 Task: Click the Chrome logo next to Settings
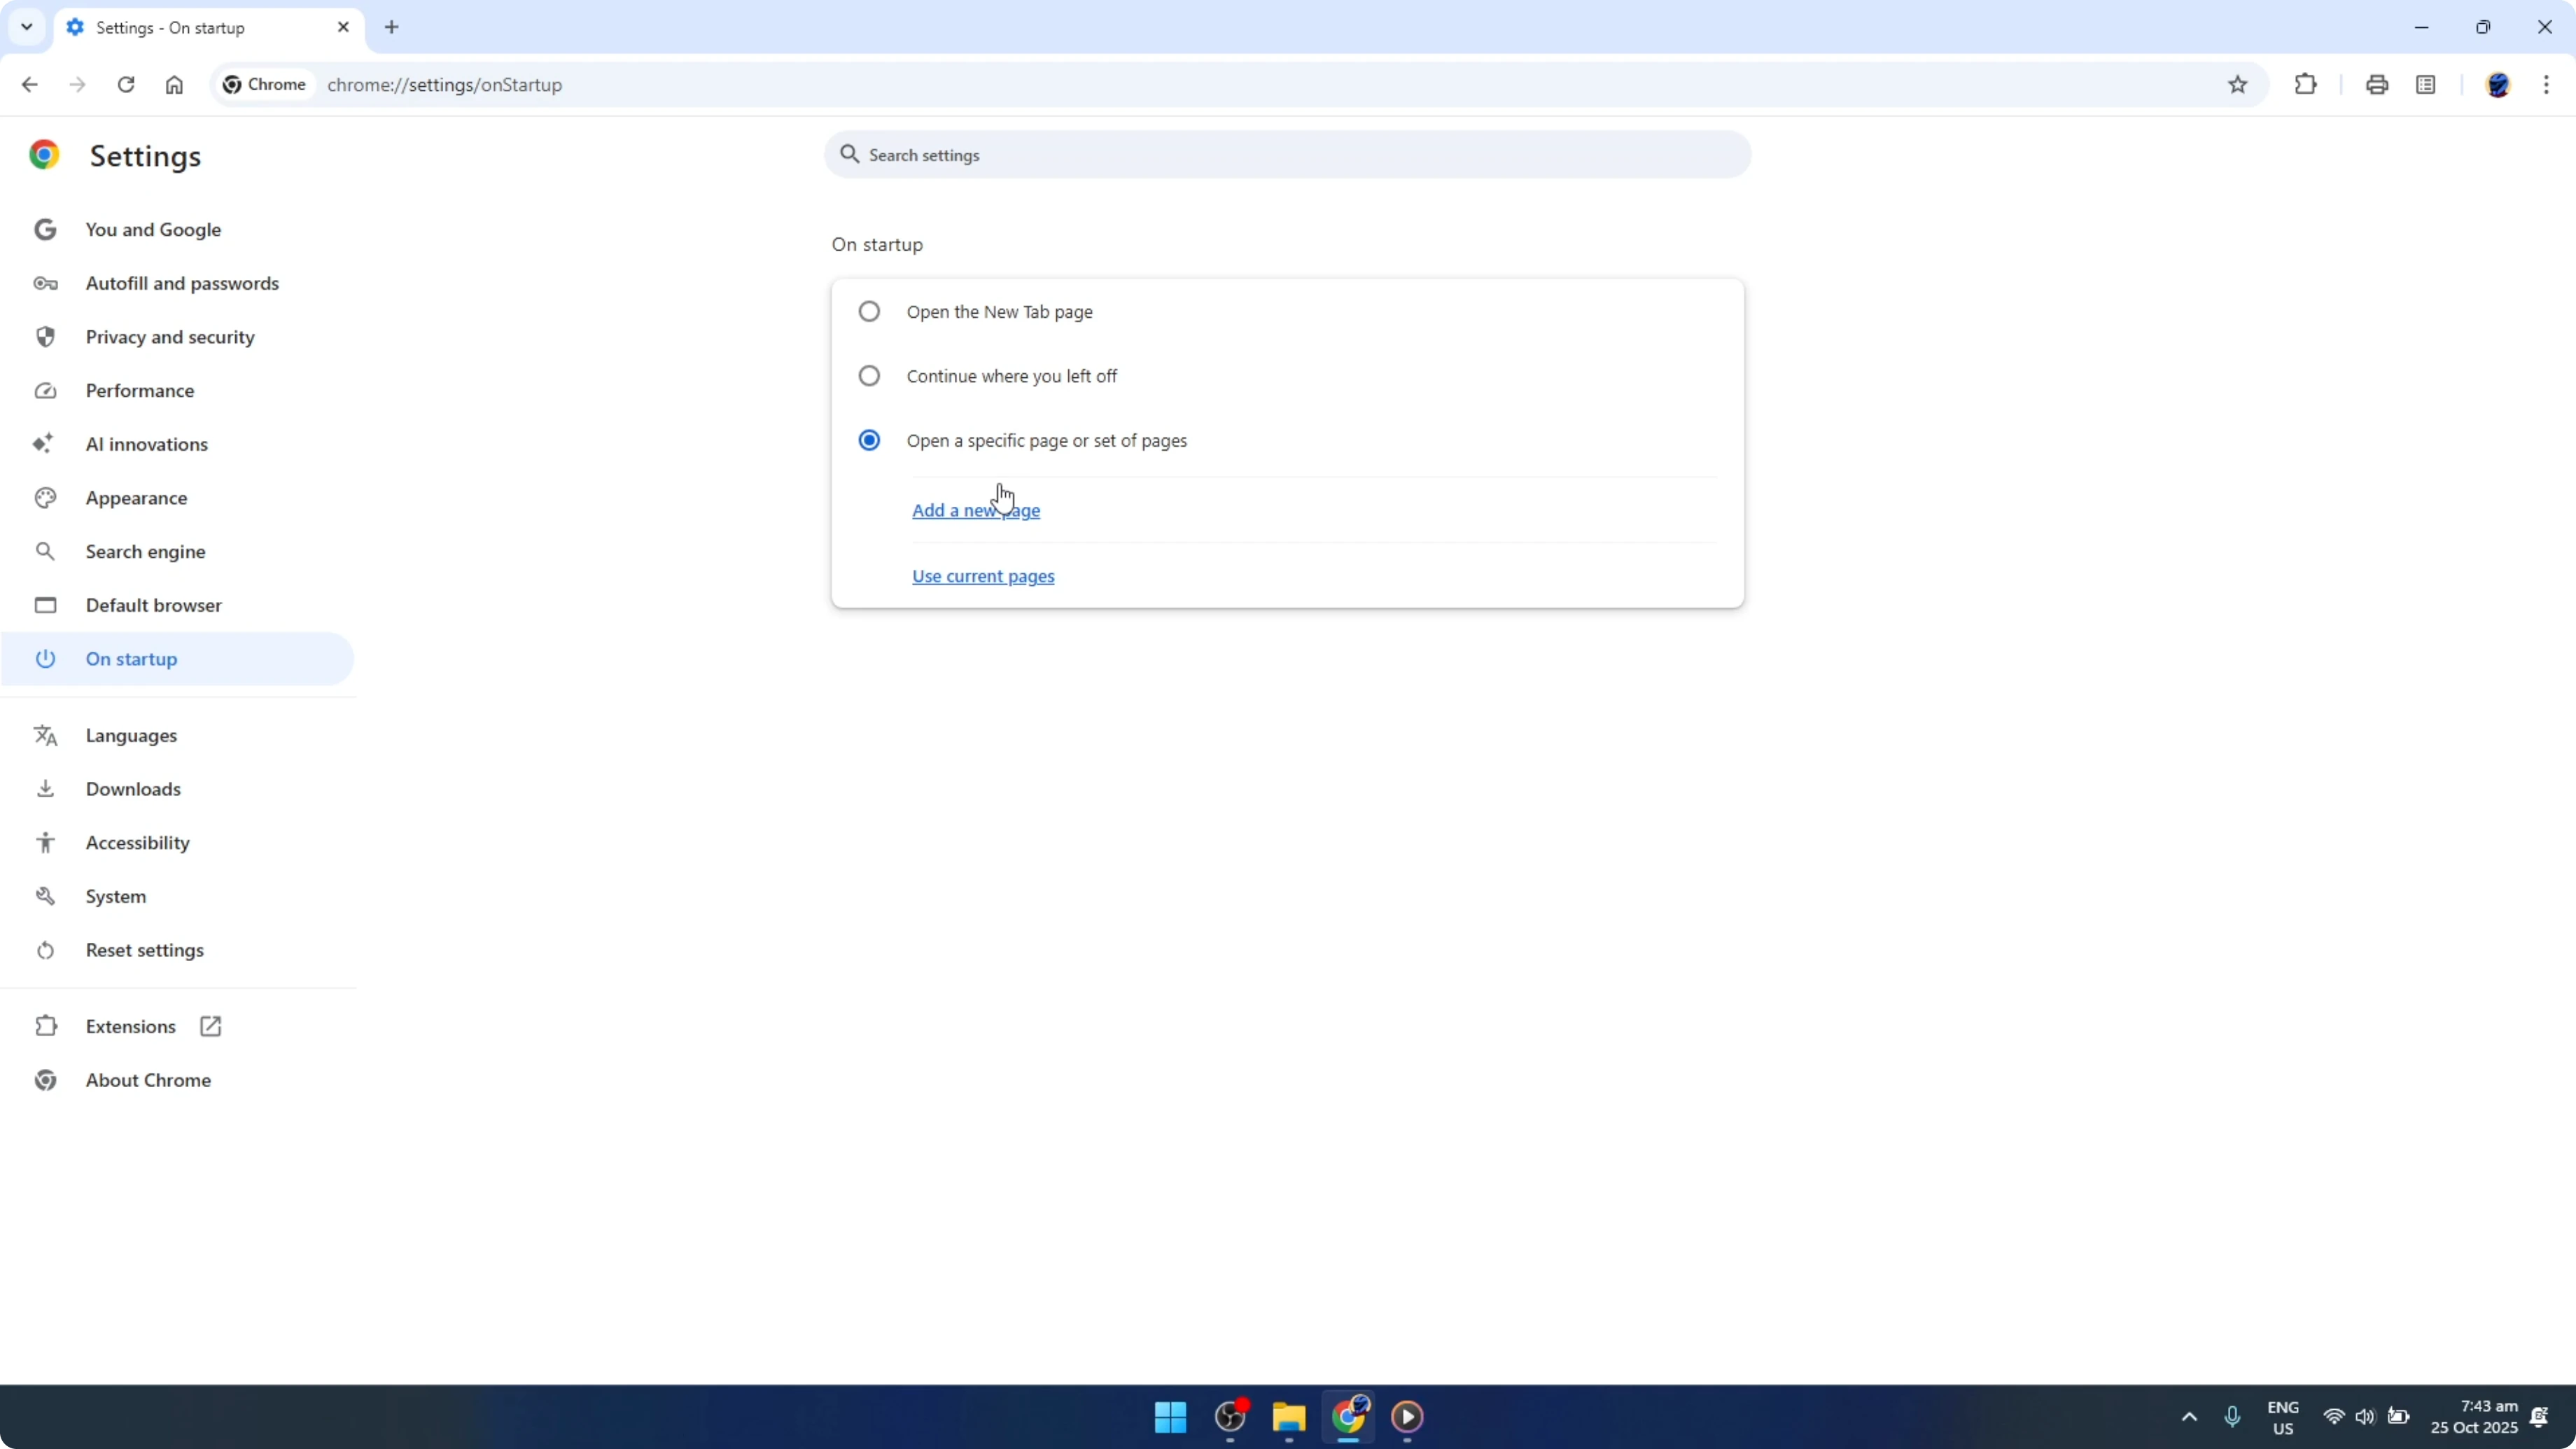pyautogui.click(x=44, y=155)
